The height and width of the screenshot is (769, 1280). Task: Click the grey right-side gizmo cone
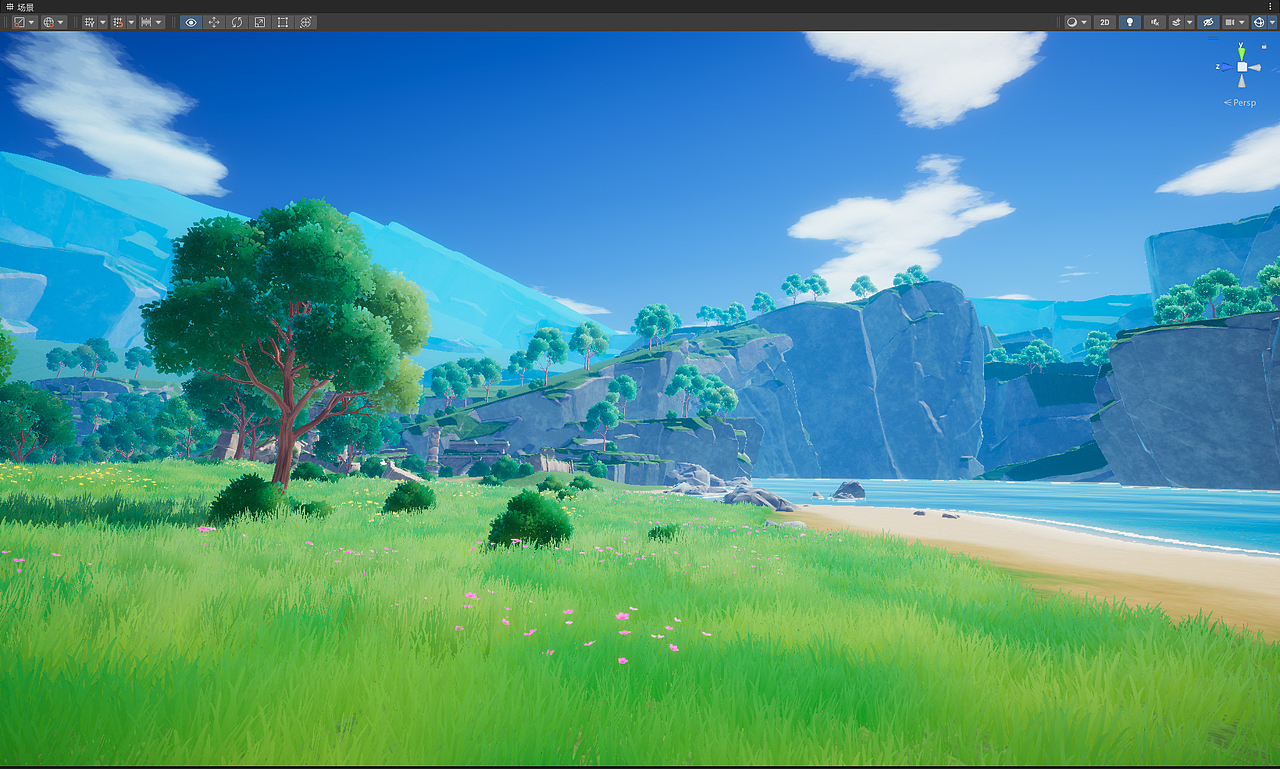tap(1255, 68)
